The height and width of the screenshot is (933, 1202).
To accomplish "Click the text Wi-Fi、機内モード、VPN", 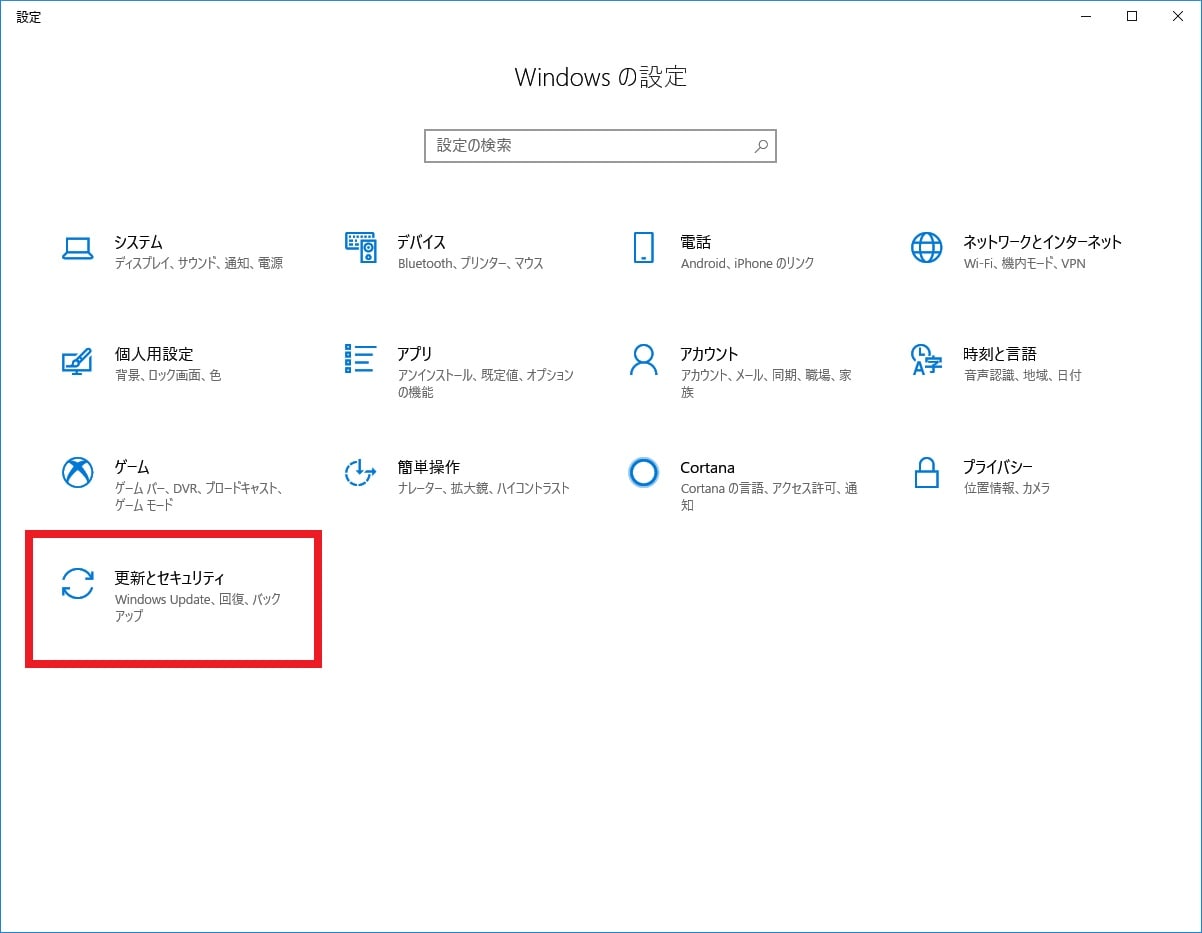I will (x=1024, y=264).
